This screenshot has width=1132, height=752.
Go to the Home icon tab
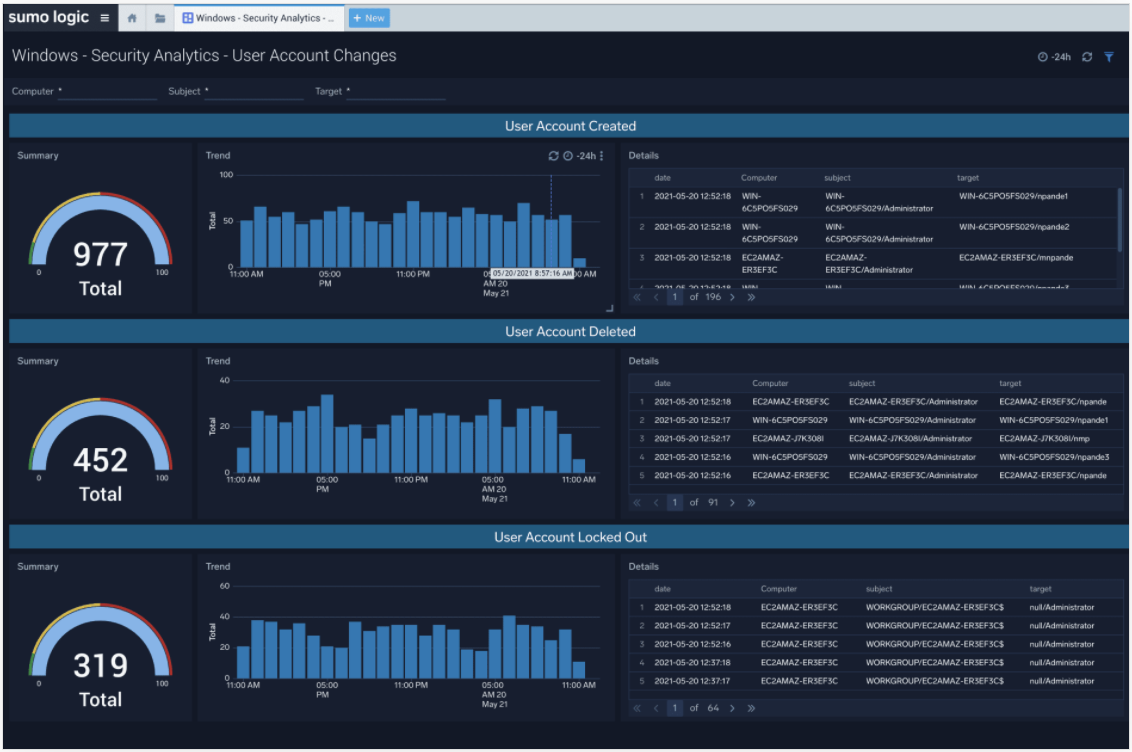click(x=132, y=18)
